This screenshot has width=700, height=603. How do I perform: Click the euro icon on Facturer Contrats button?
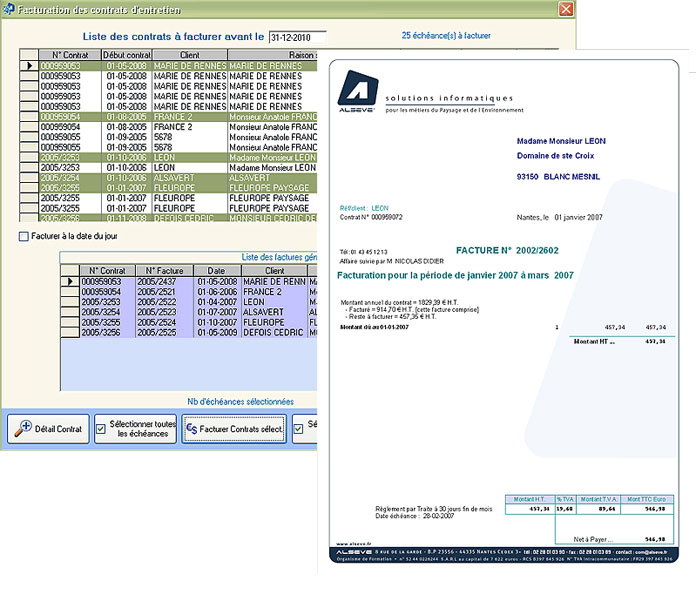[x=192, y=428]
